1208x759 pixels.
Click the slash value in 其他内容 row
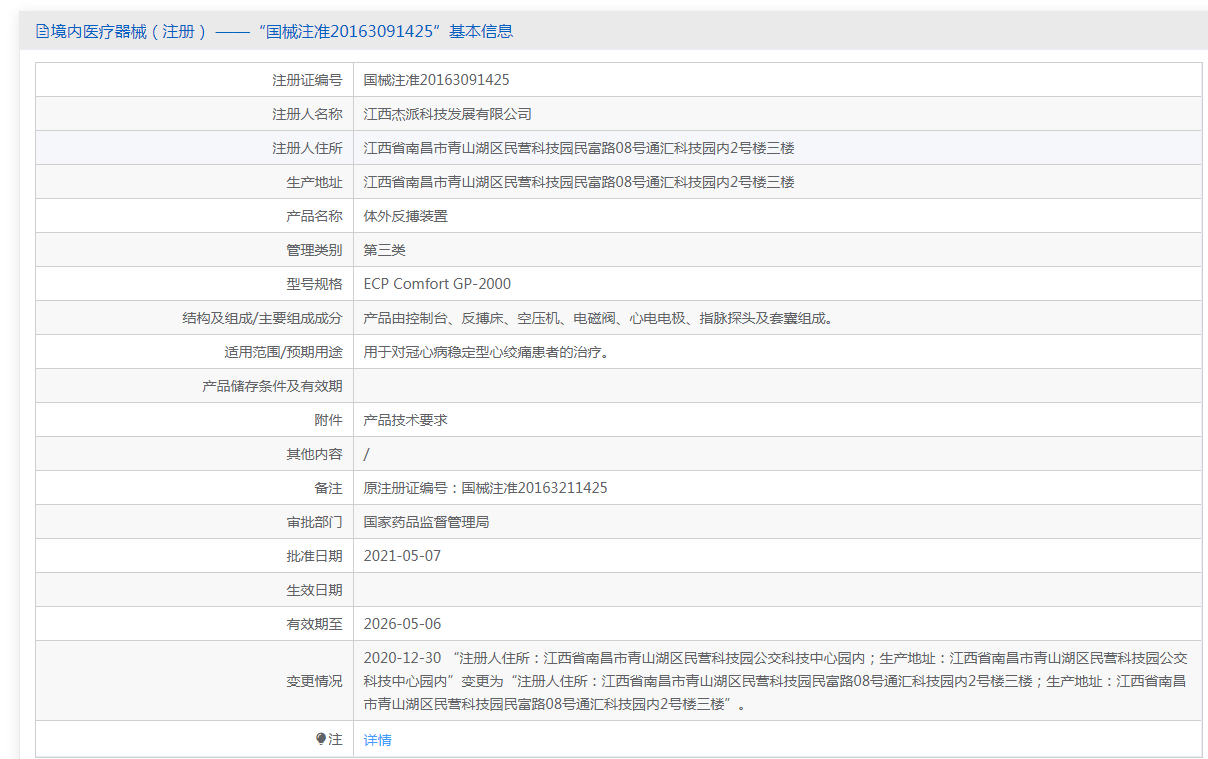click(x=367, y=454)
